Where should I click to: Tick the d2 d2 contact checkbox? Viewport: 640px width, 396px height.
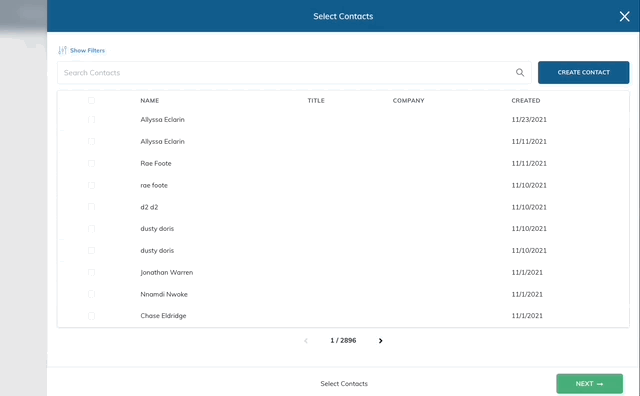coord(91,207)
